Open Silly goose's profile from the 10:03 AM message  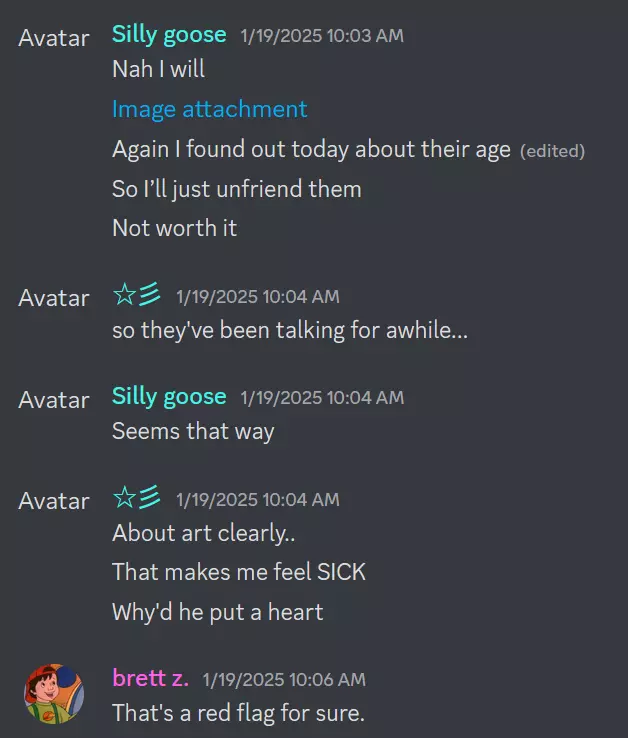(x=169, y=34)
